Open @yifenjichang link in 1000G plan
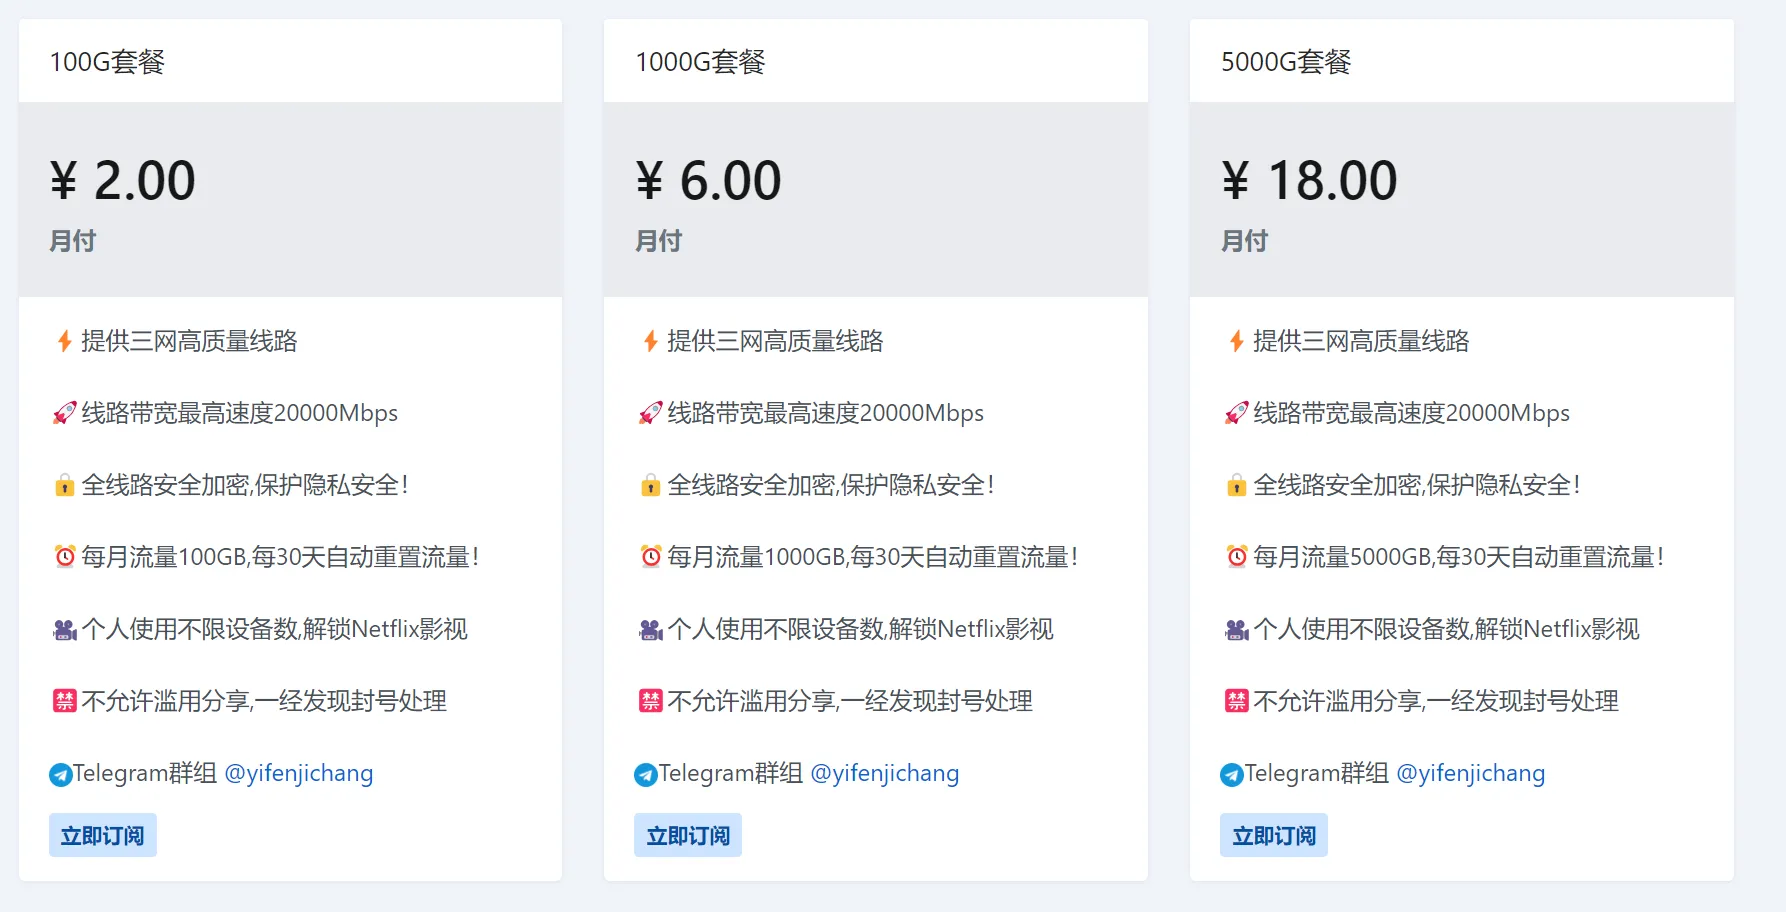The image size is (1786, 912). click(884, 773)
